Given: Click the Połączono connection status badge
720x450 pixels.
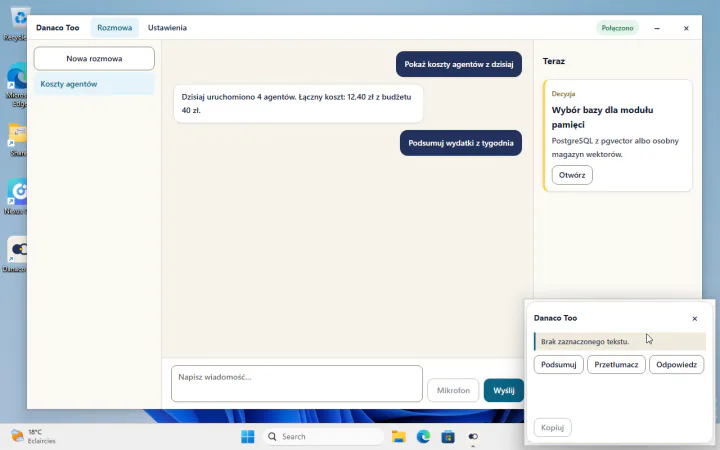Looking at the screenshot, I should click(x=617, y=28).
